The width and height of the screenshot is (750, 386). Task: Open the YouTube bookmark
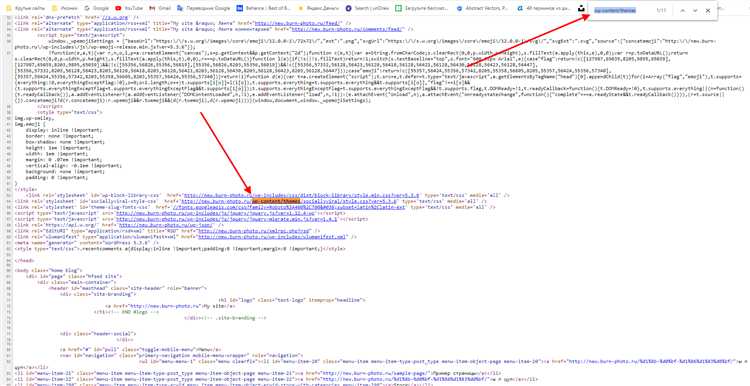129,9
